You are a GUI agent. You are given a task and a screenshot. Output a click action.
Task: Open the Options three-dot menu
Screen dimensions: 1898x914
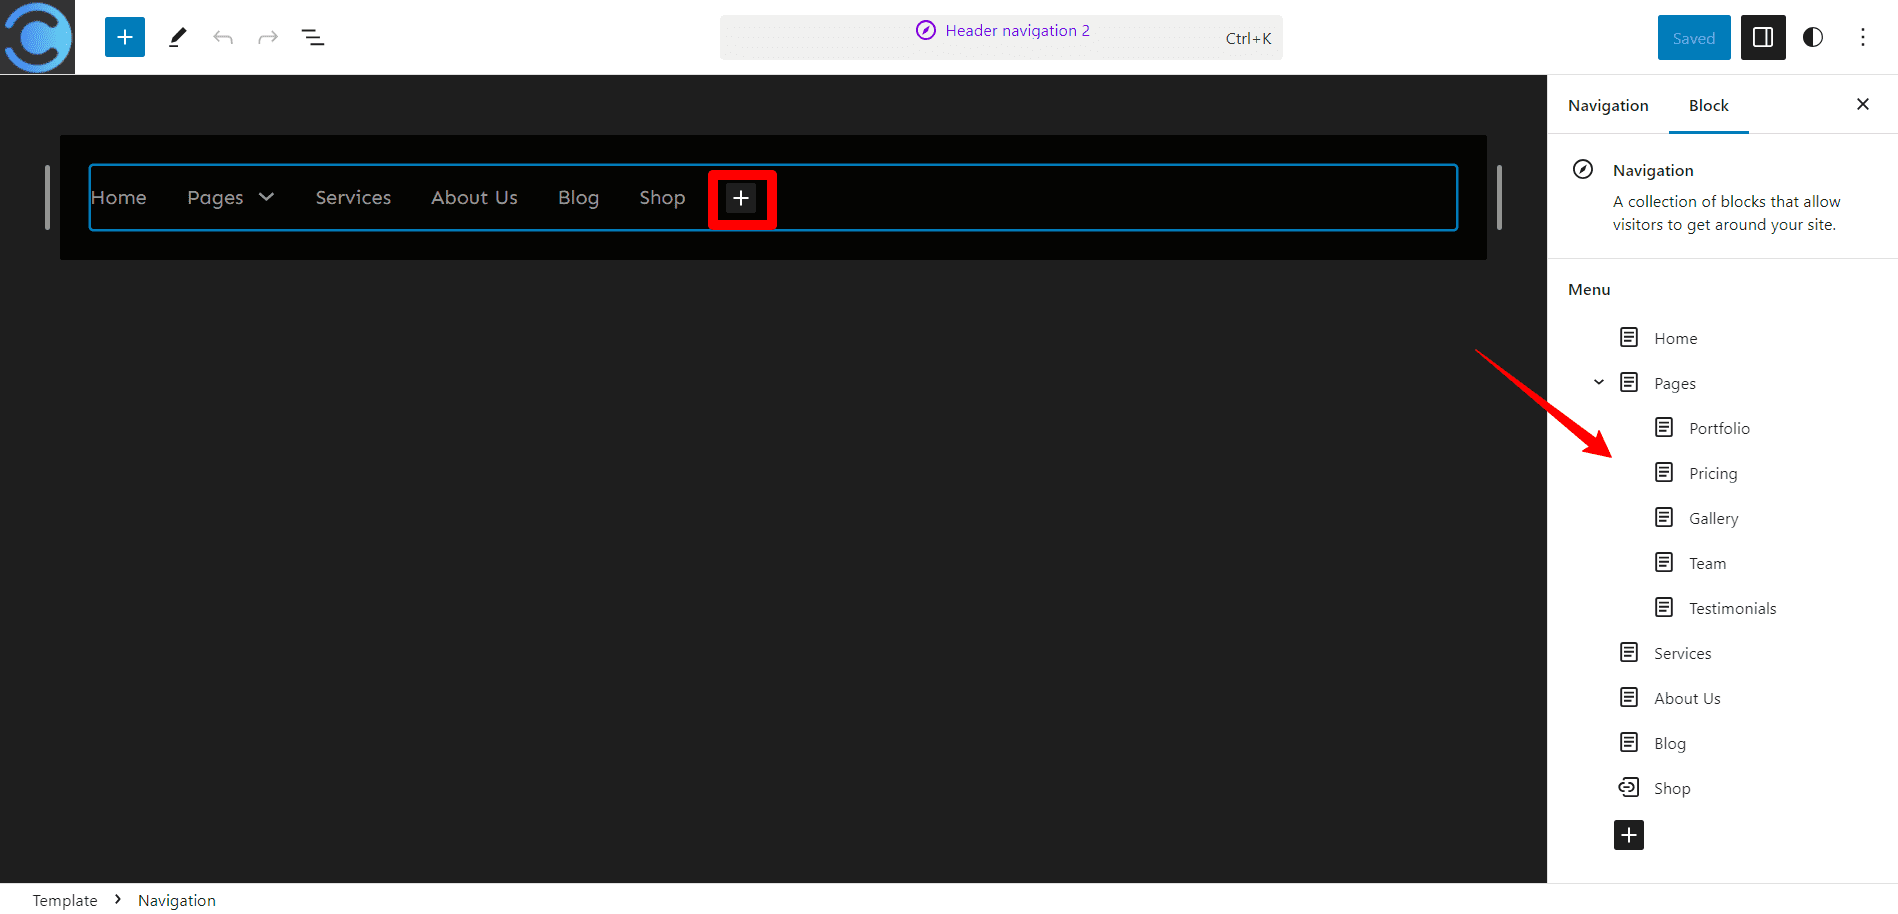tap(1862, 37)
